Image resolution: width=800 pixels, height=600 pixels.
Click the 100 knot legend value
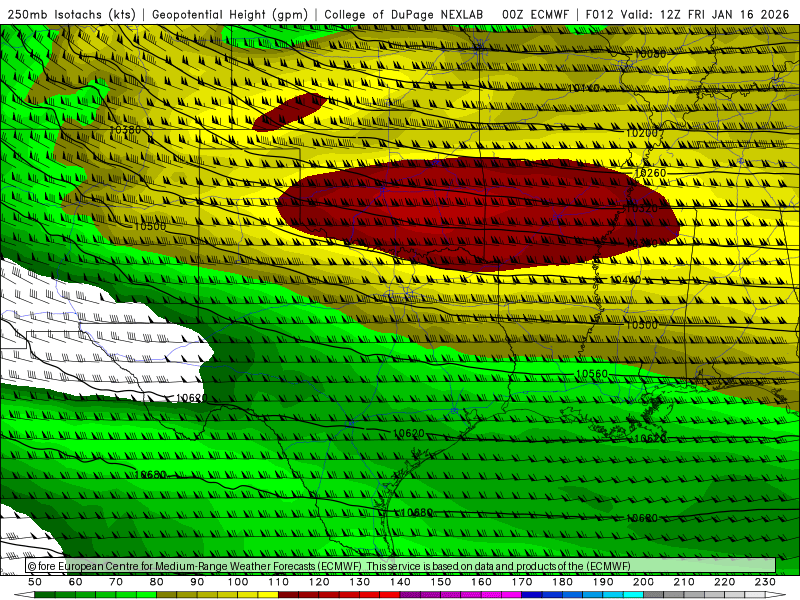click(238, 582)
